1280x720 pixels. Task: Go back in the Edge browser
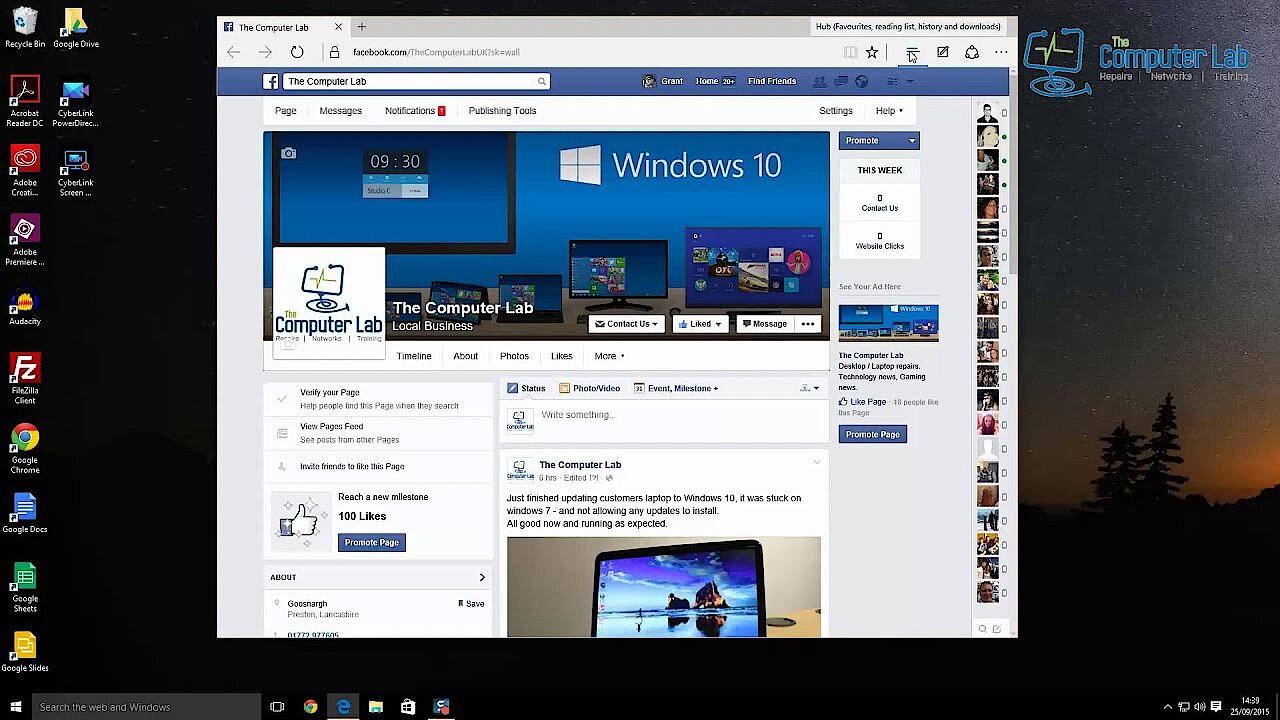[233, 52]
